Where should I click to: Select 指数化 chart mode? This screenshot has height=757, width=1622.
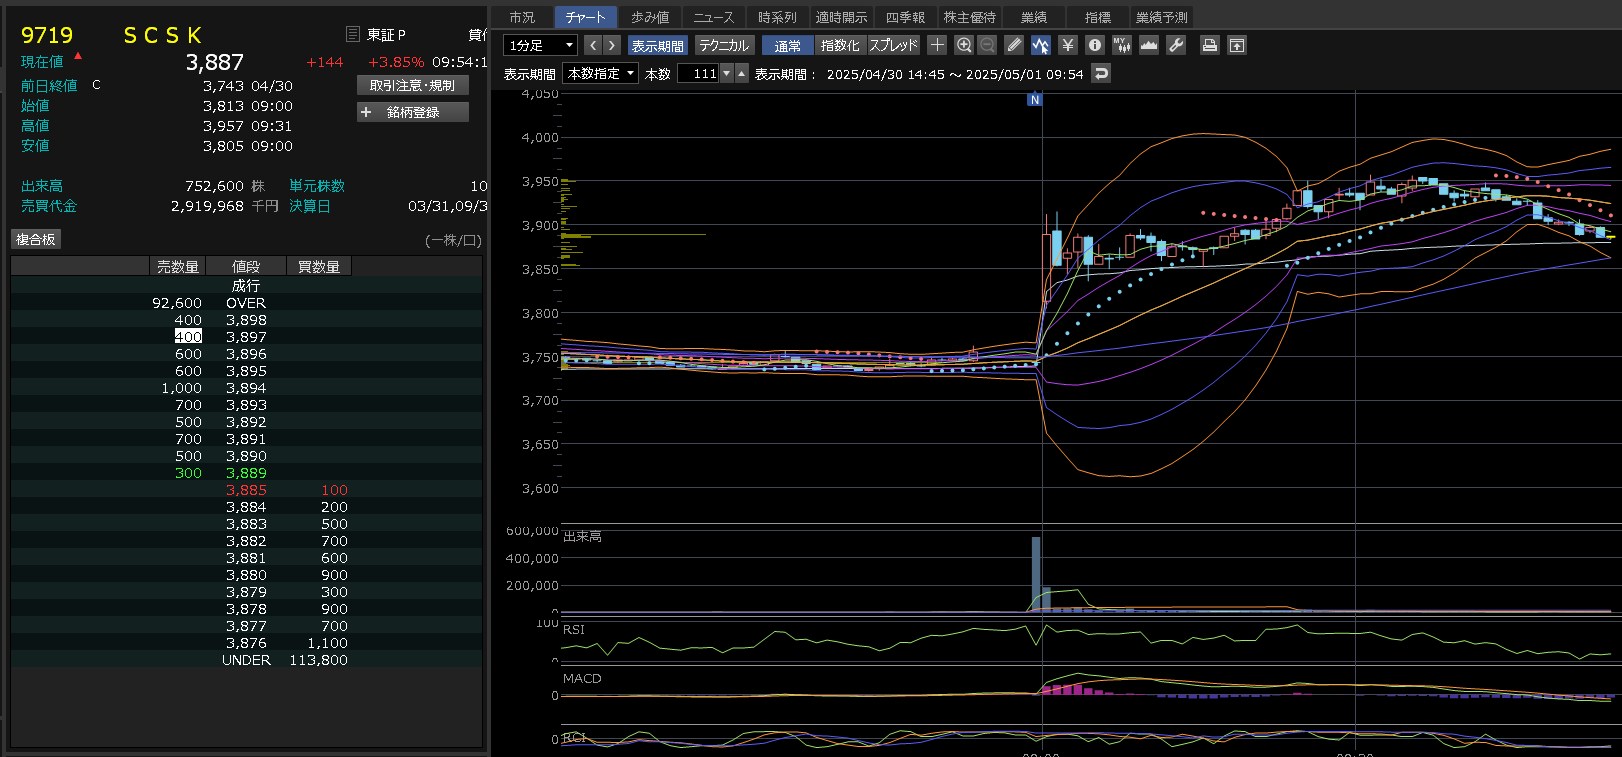click(840, 45)
